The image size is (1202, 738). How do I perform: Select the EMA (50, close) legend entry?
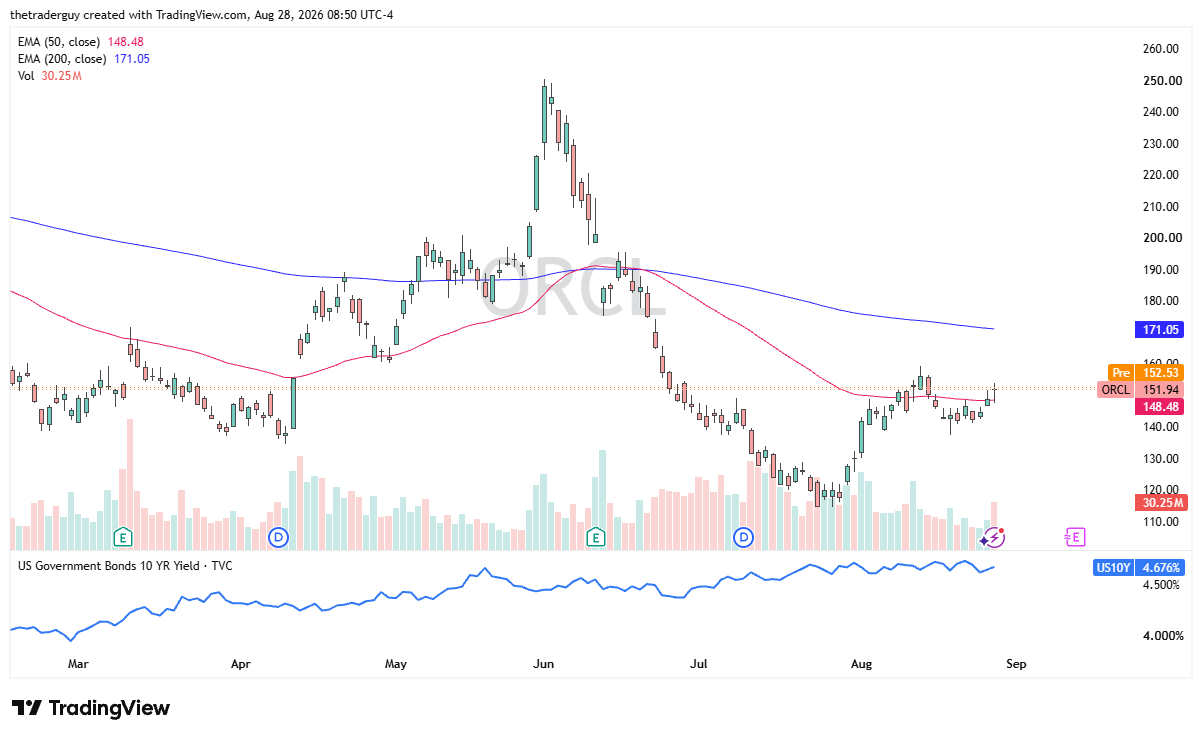coord(81,42)
